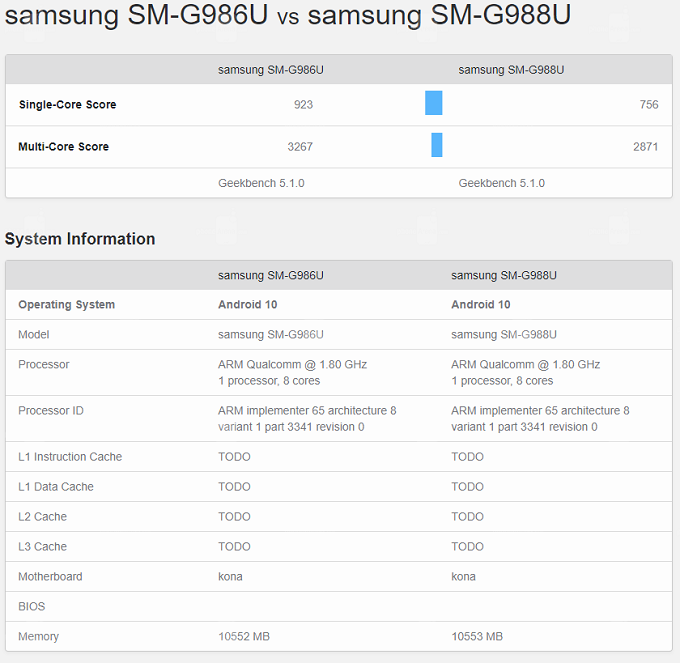Click the Memory value 10553 MB
This screenshot has height=663, width=680.
point(477,636)
